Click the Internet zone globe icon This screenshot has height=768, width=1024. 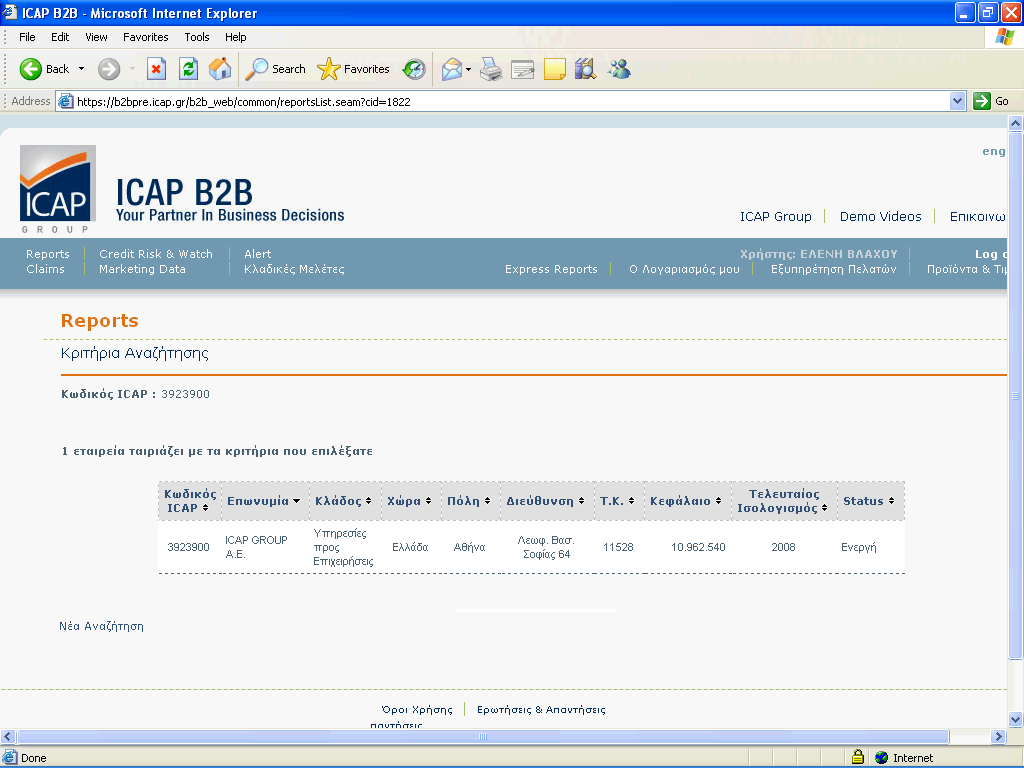(x=882, y=758)
